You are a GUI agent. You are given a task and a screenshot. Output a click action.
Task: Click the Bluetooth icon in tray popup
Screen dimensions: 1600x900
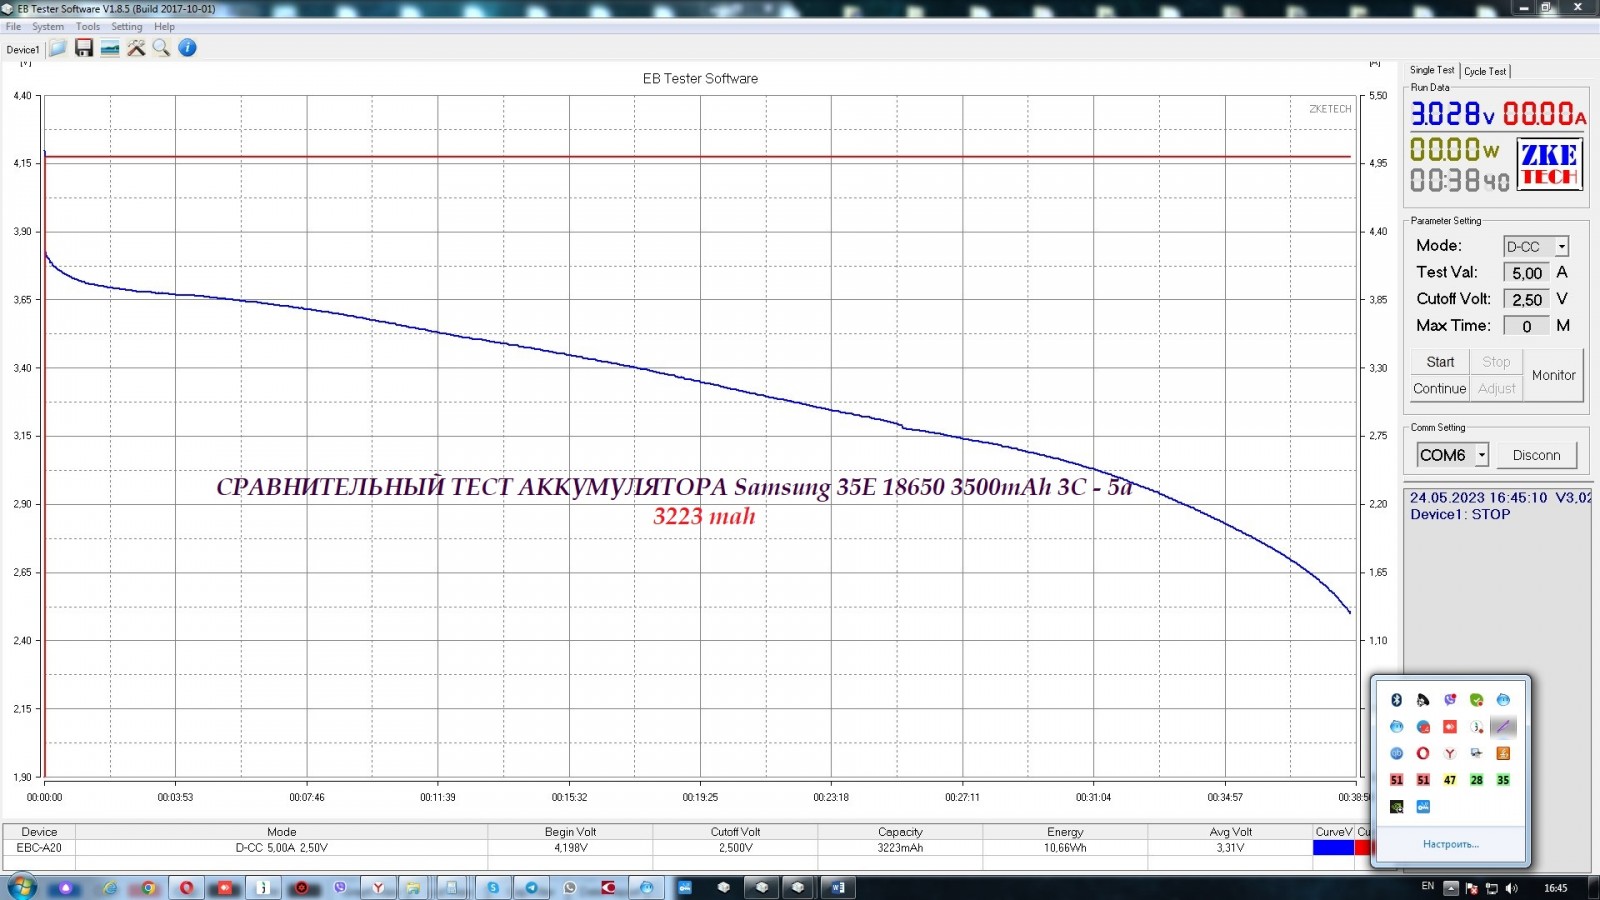click(1397, 700)
